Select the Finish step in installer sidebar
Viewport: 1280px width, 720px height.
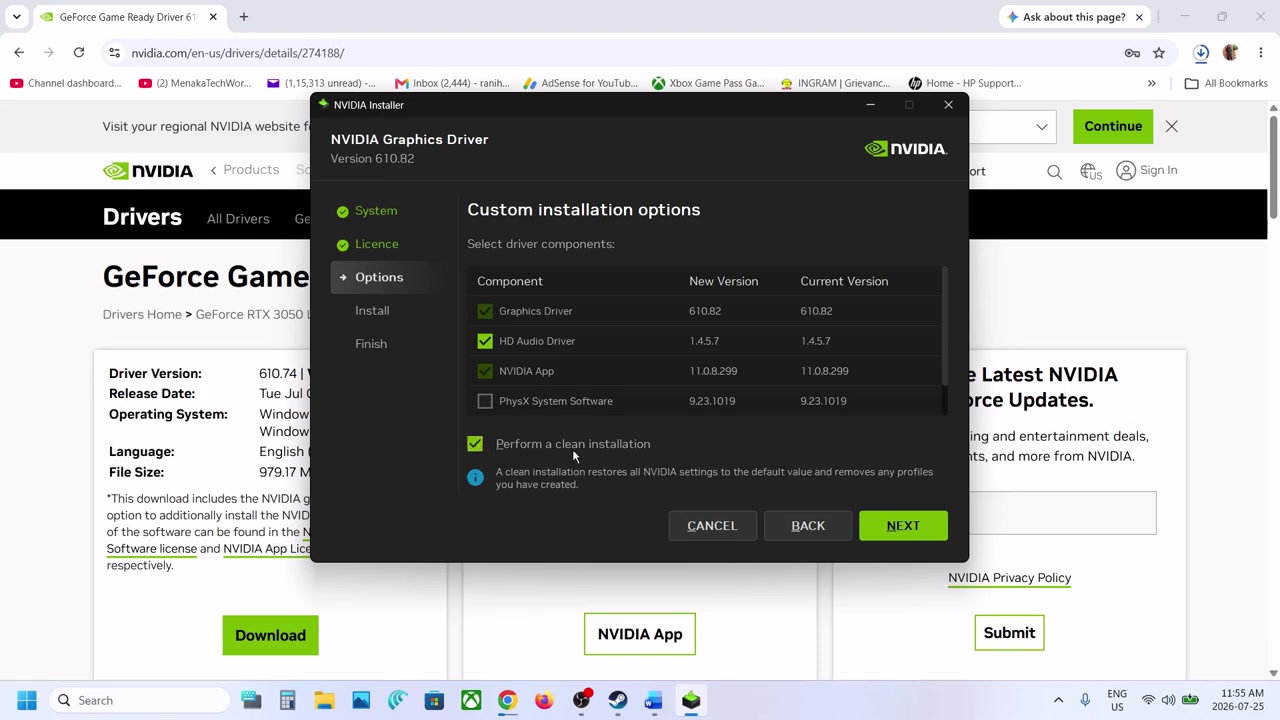(x=371, y=344)
